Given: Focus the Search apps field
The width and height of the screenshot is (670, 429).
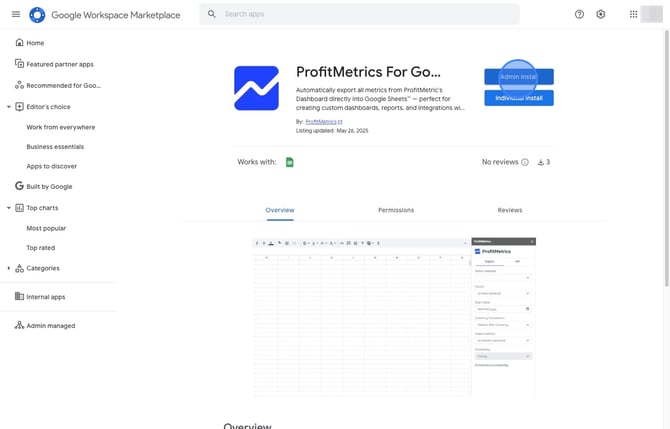Looking at the screenshot, I should pyautogui.click(x=359, y=14).
